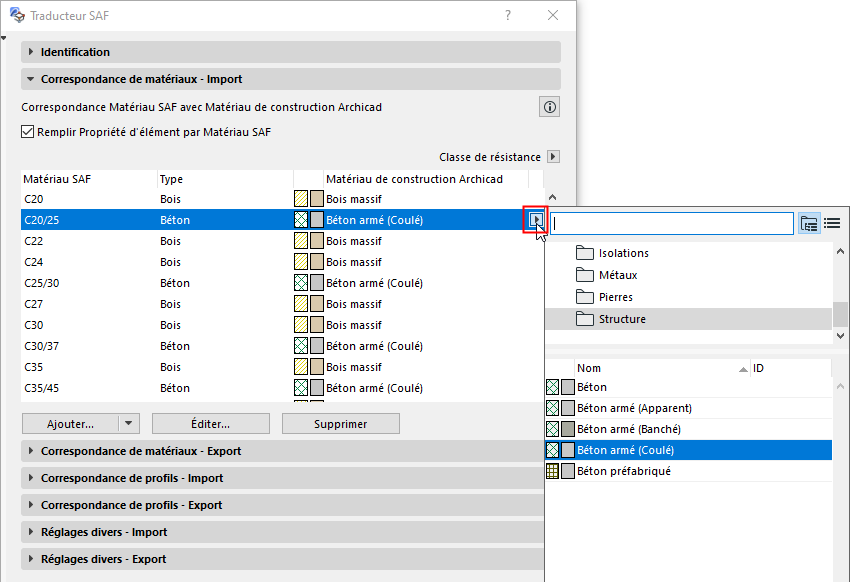This screenshot has height=582, width=850.
Task: Click material table scroll up arrow
Action: (552, 198)
